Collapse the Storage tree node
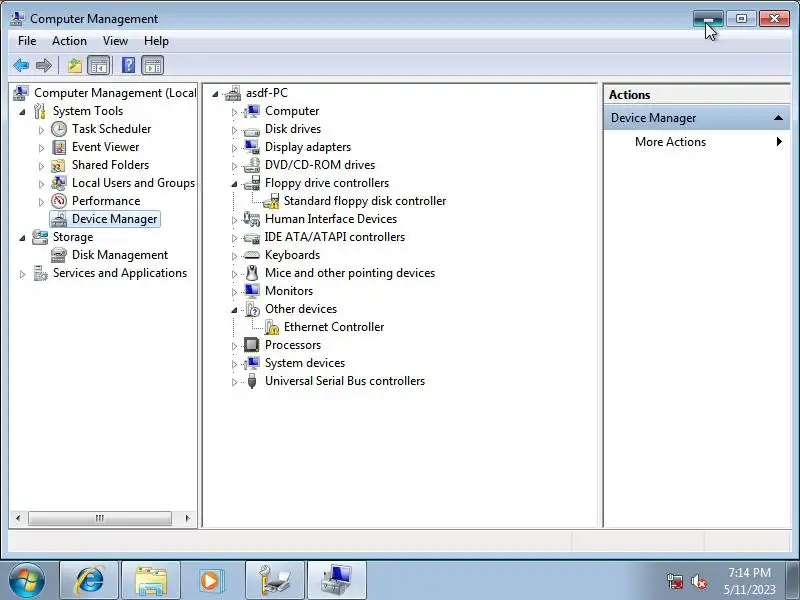800x600 pixels. tap(22, 238)
